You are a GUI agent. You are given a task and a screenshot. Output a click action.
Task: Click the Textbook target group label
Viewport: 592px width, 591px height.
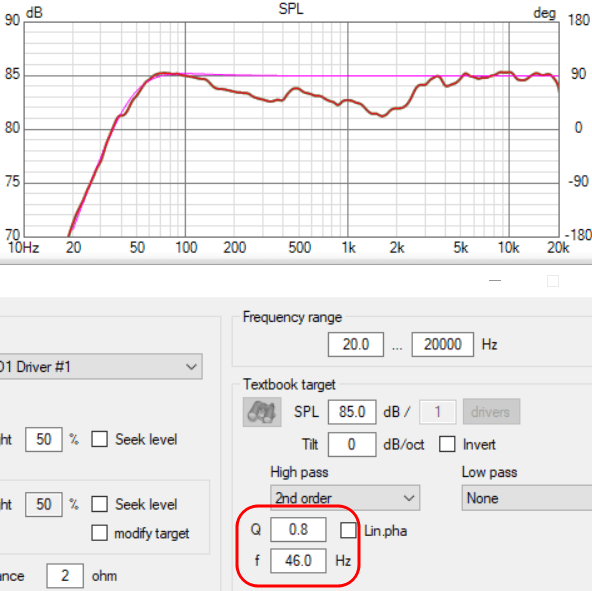(x=289, y=384)
